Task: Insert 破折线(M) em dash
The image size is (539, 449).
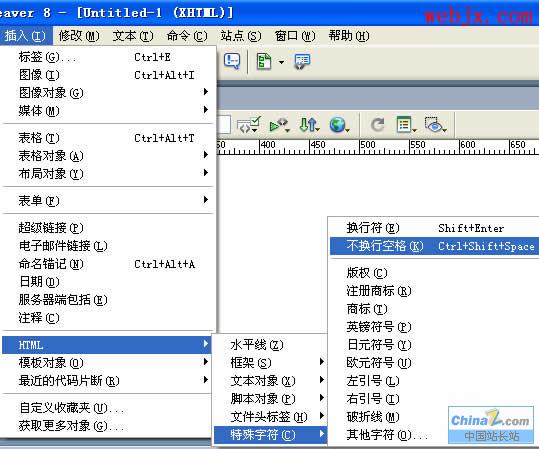Action: point(434,417)
